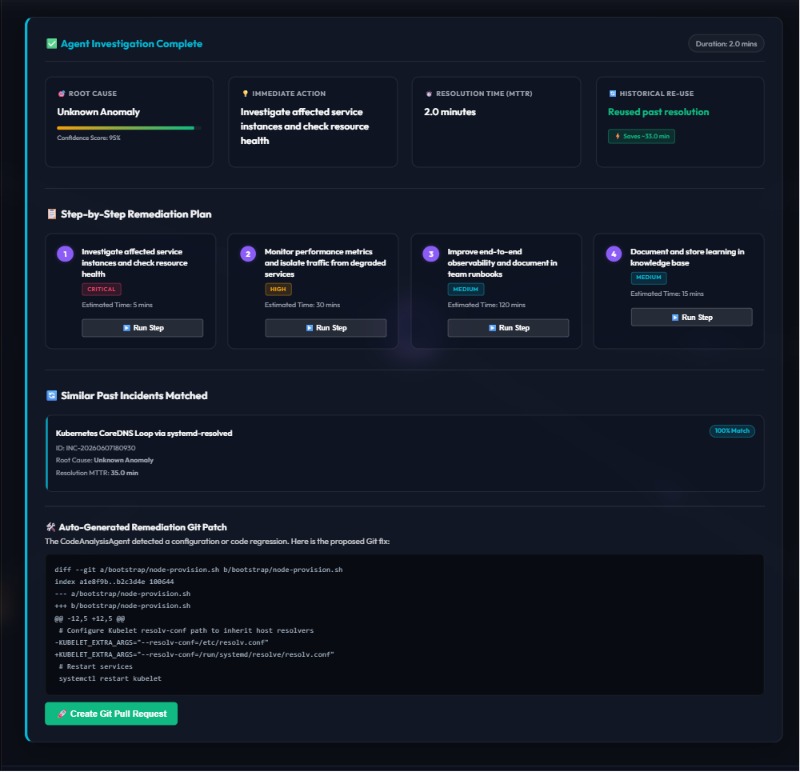
Task: Click the Reused past resolution text
Action: [x=658, y=112]
